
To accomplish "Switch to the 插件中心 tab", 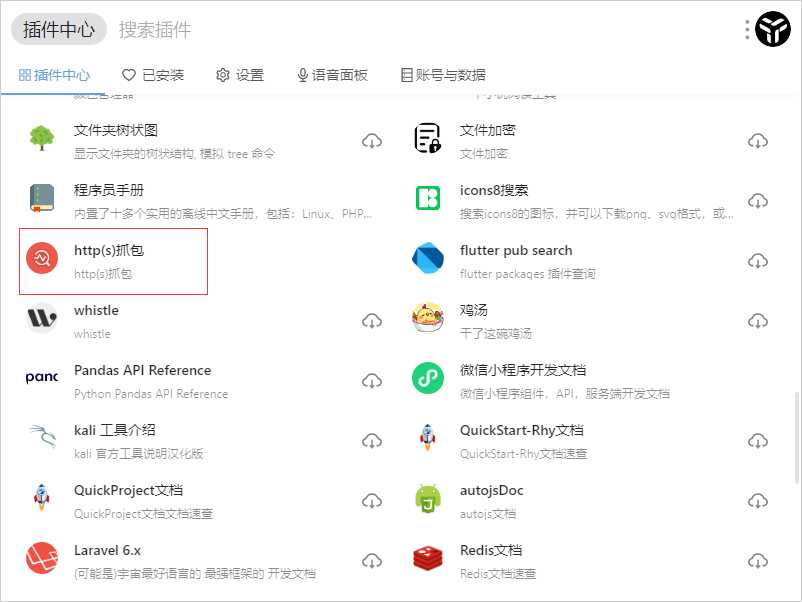I will point(54,75).
